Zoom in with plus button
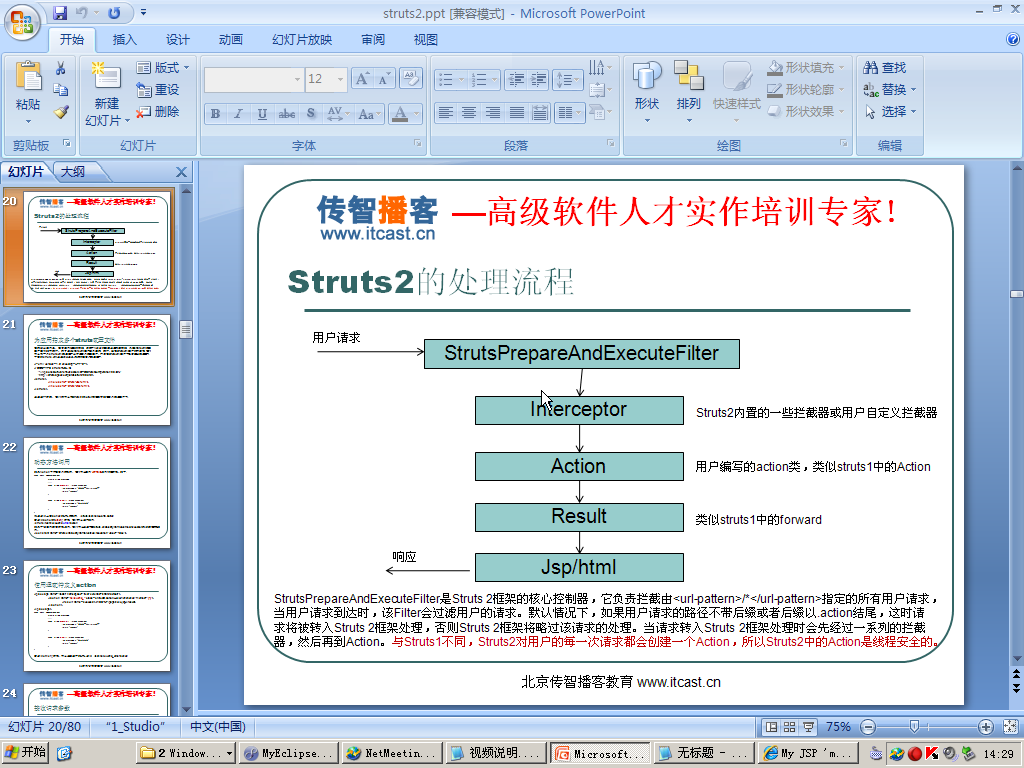Image resolution: width=1024 pixels, height=768 pixels. click(x=985, y=727)
